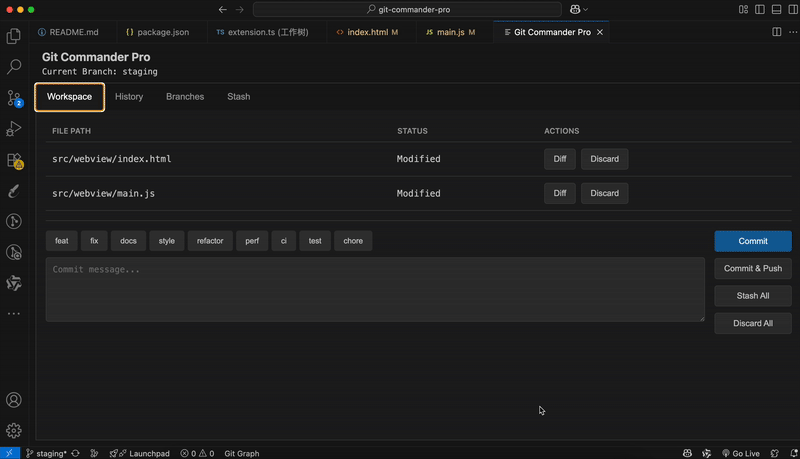
Task: Click Go Live in the status bar
Action: [741, 453]
